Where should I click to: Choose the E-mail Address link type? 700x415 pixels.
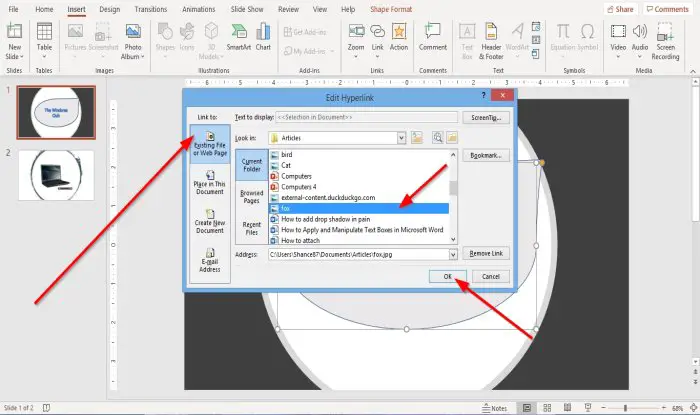coord(210,260)
